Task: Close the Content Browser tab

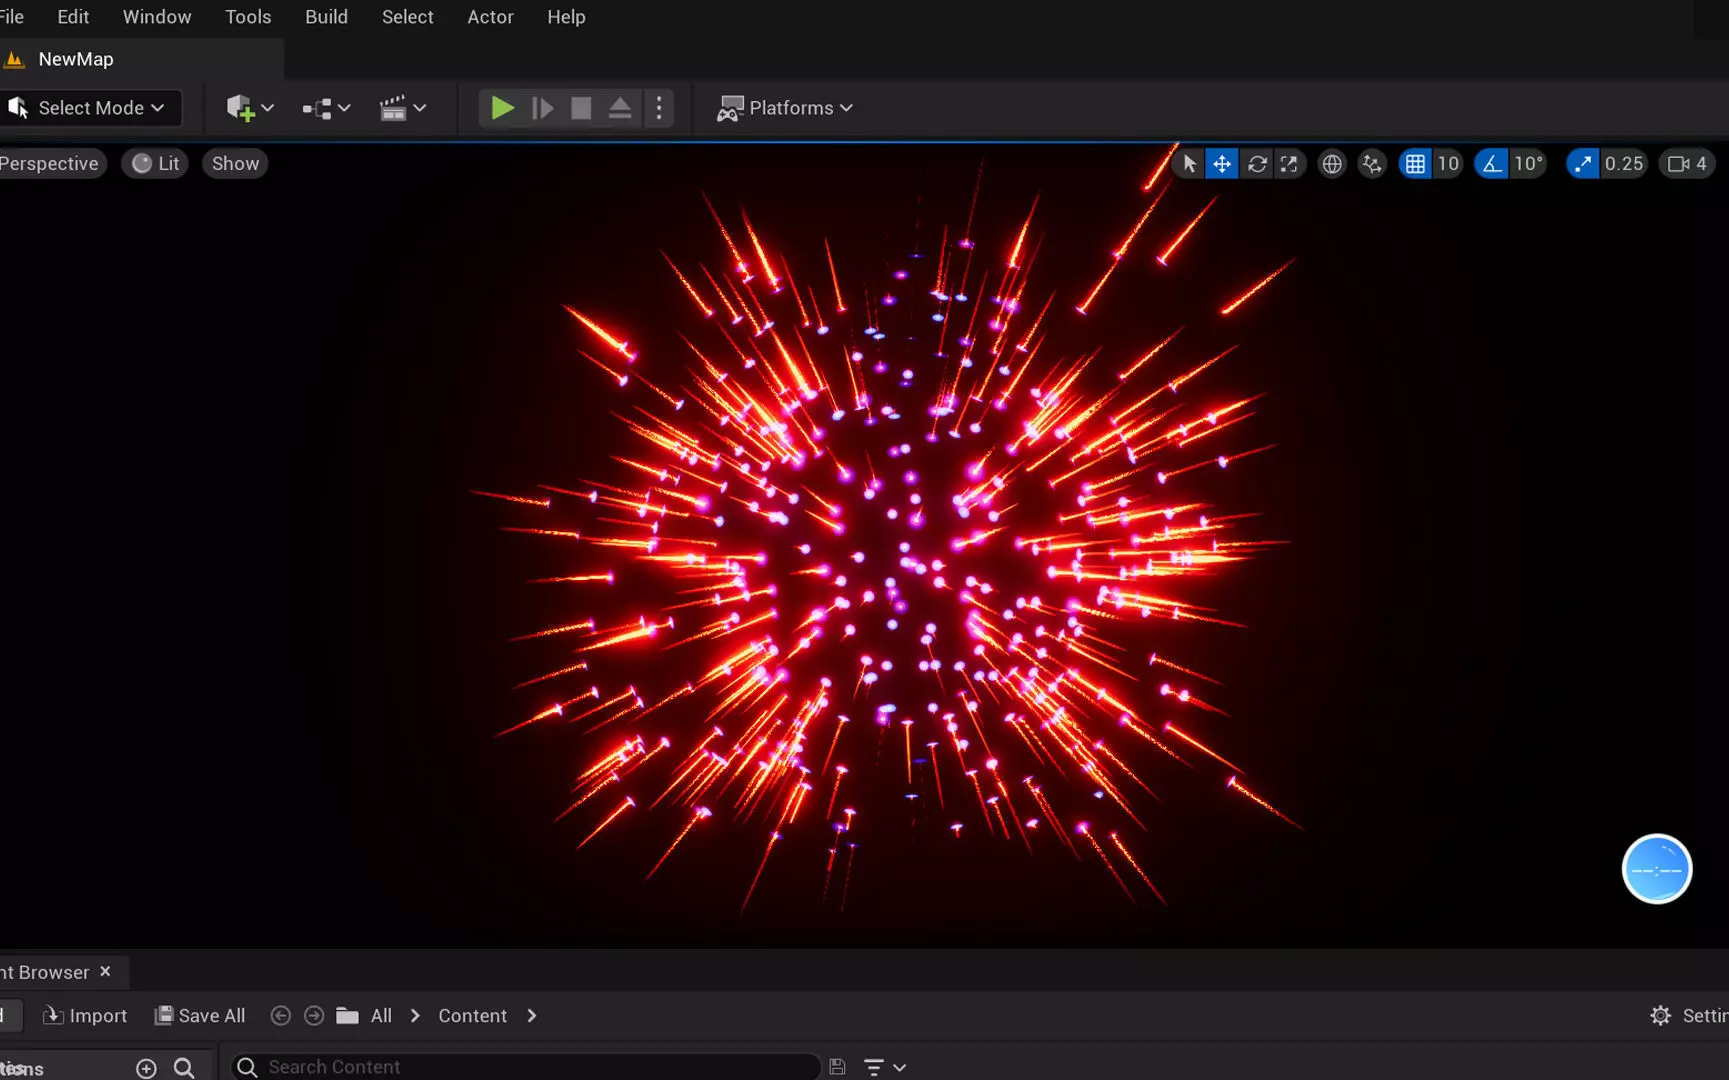Action: (x=105, y=971)
